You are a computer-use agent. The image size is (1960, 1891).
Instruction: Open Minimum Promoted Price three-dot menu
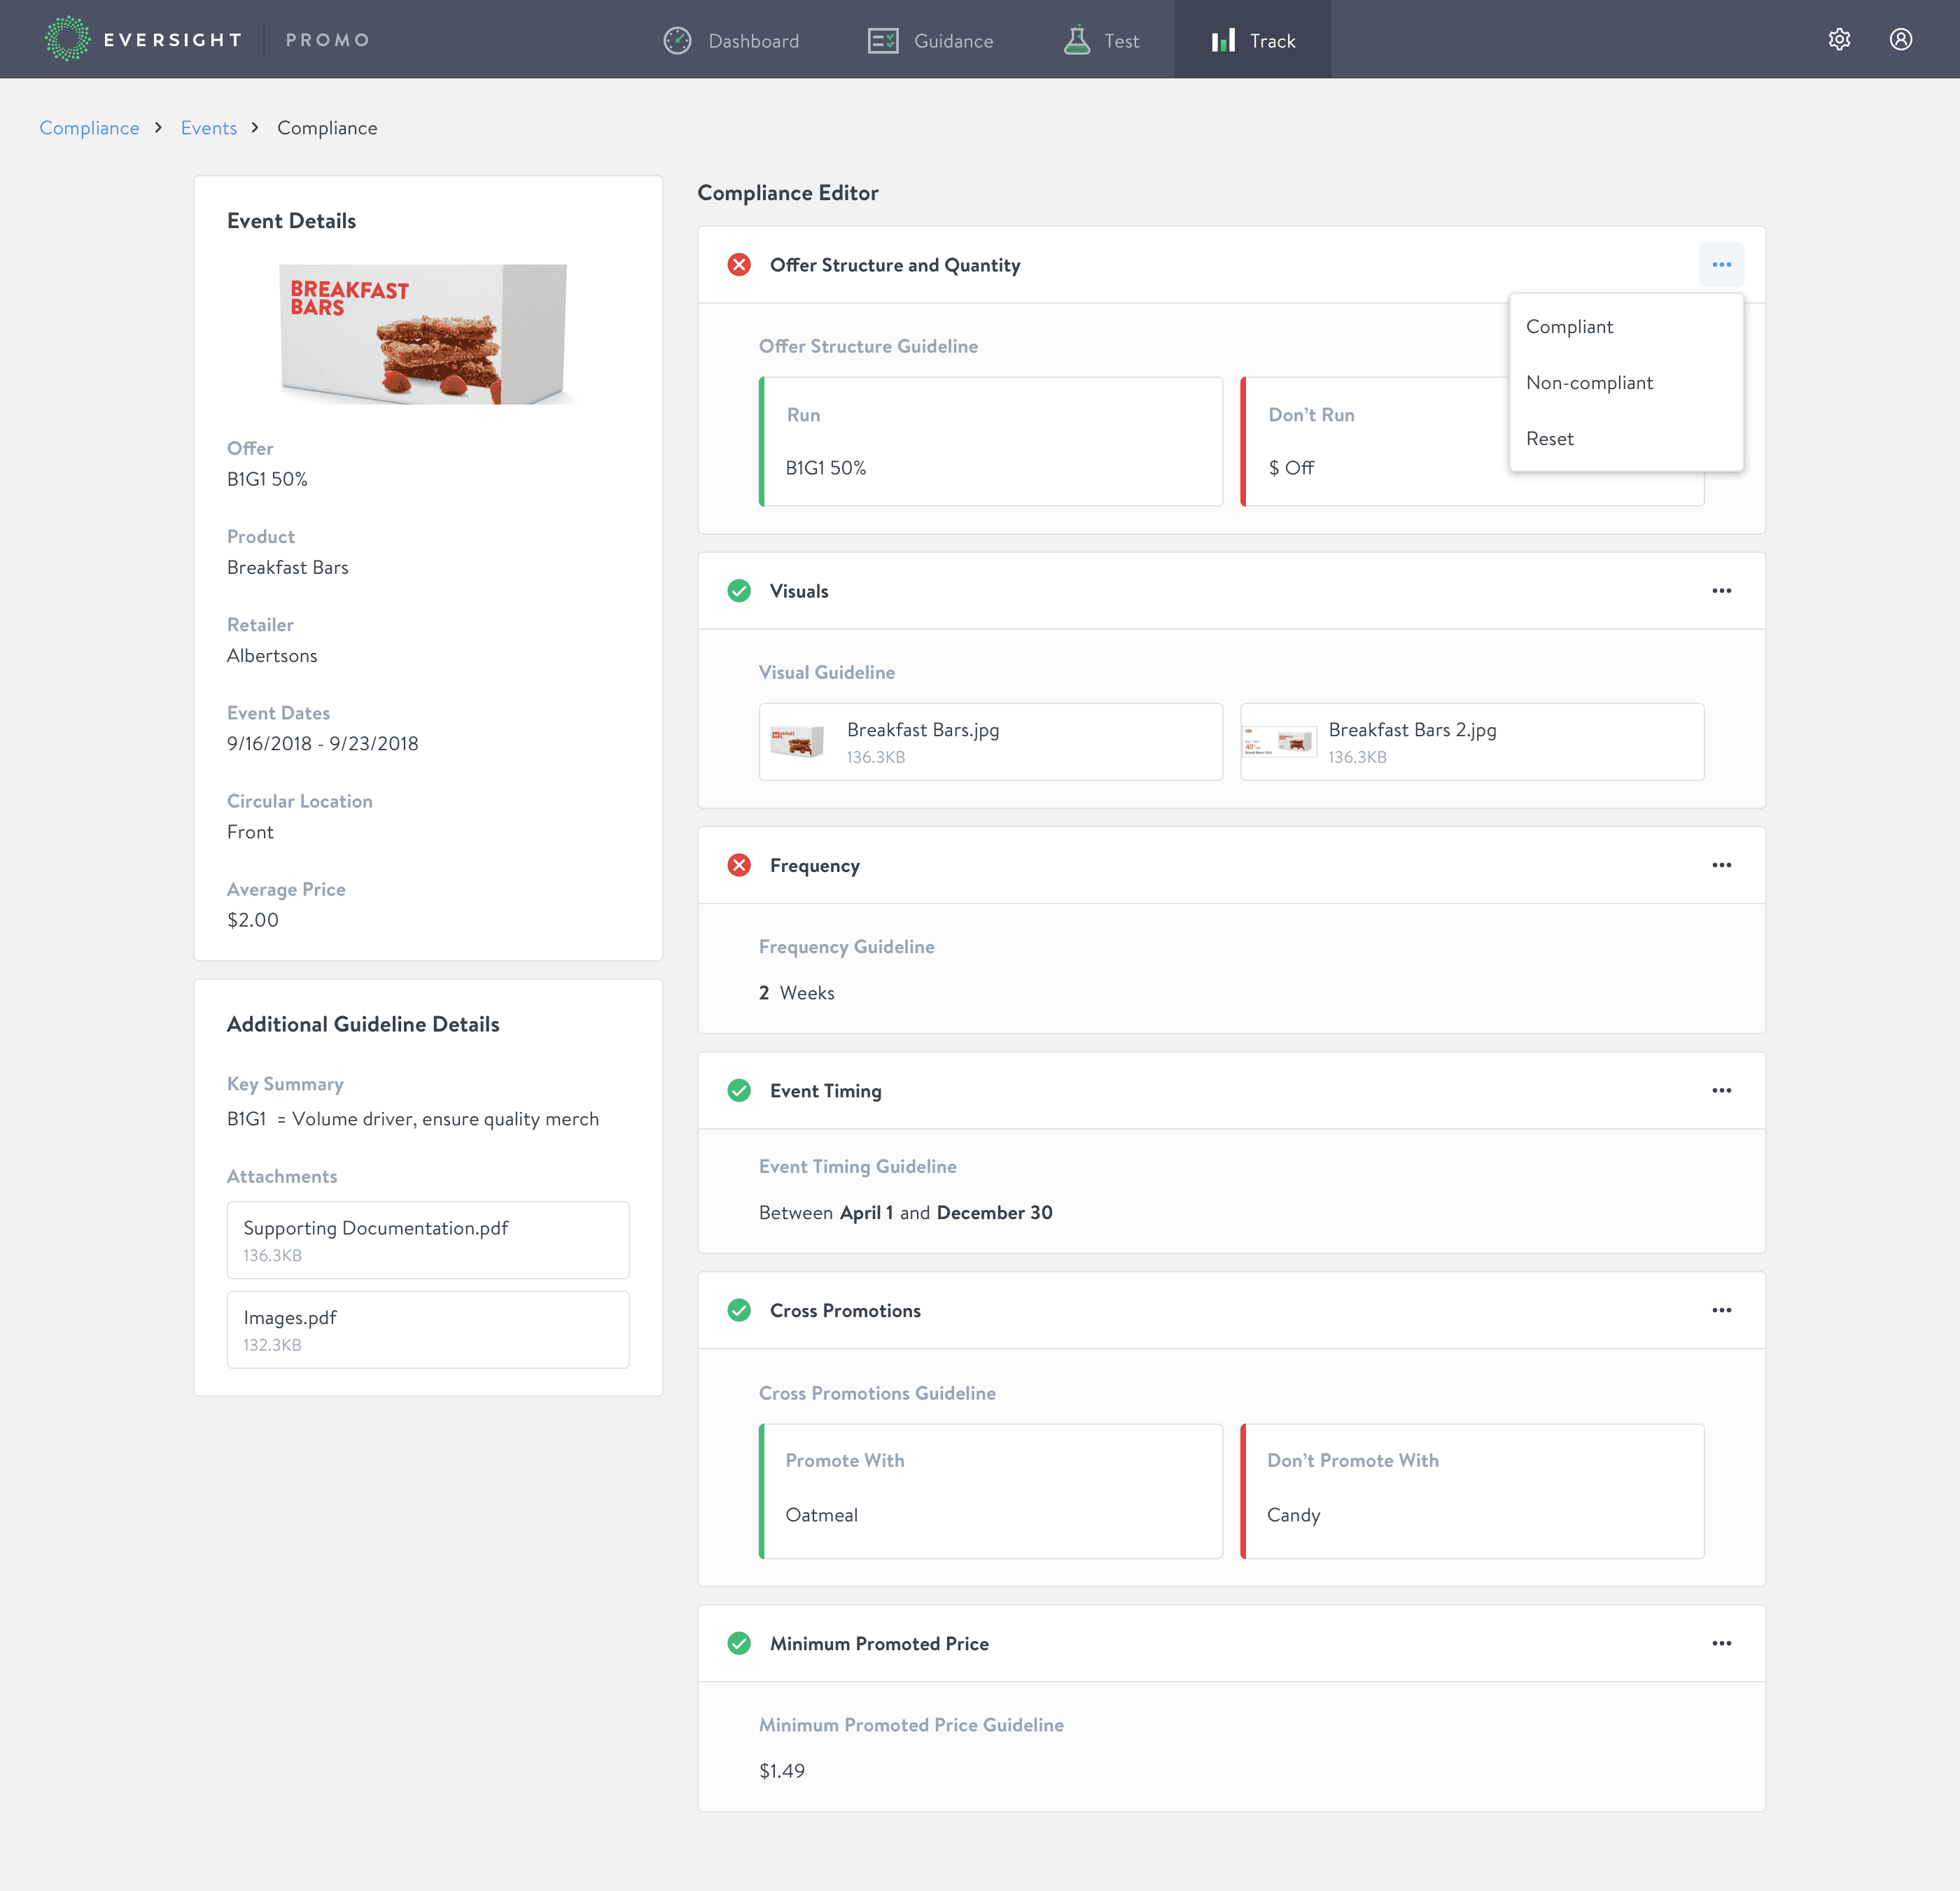click(1721, 1642)
